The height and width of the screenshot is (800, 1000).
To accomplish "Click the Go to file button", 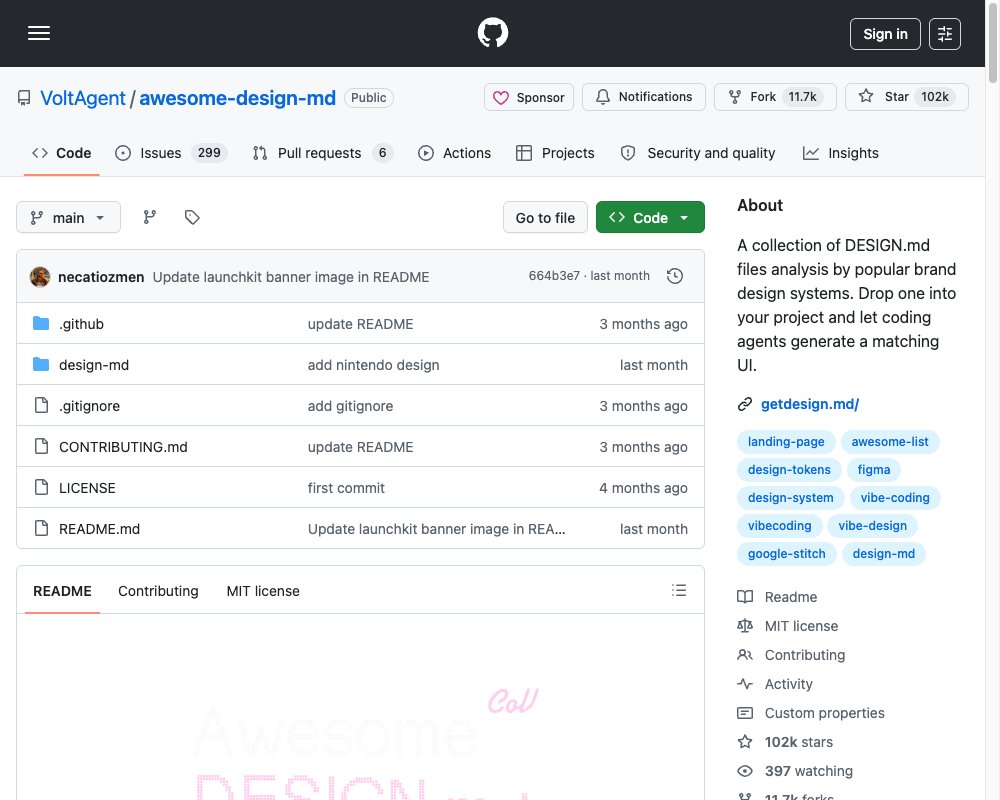I will coord(545,218).
